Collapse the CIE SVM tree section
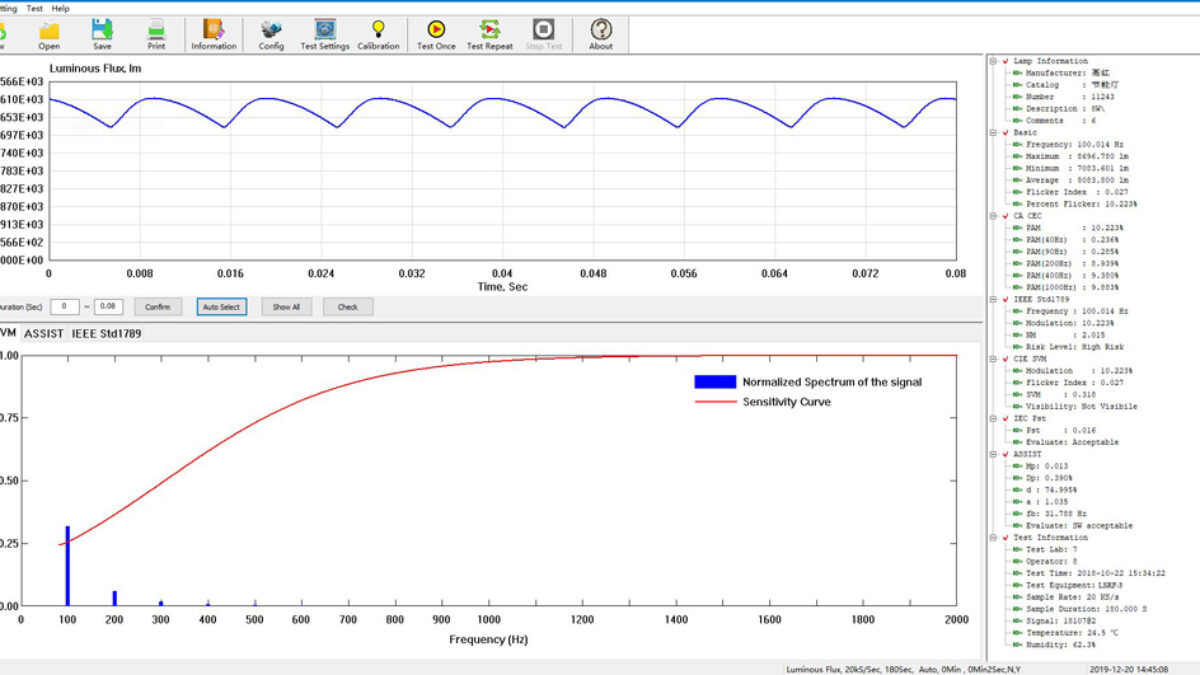Screen dimensions: 1200x675 coord(994,359)
